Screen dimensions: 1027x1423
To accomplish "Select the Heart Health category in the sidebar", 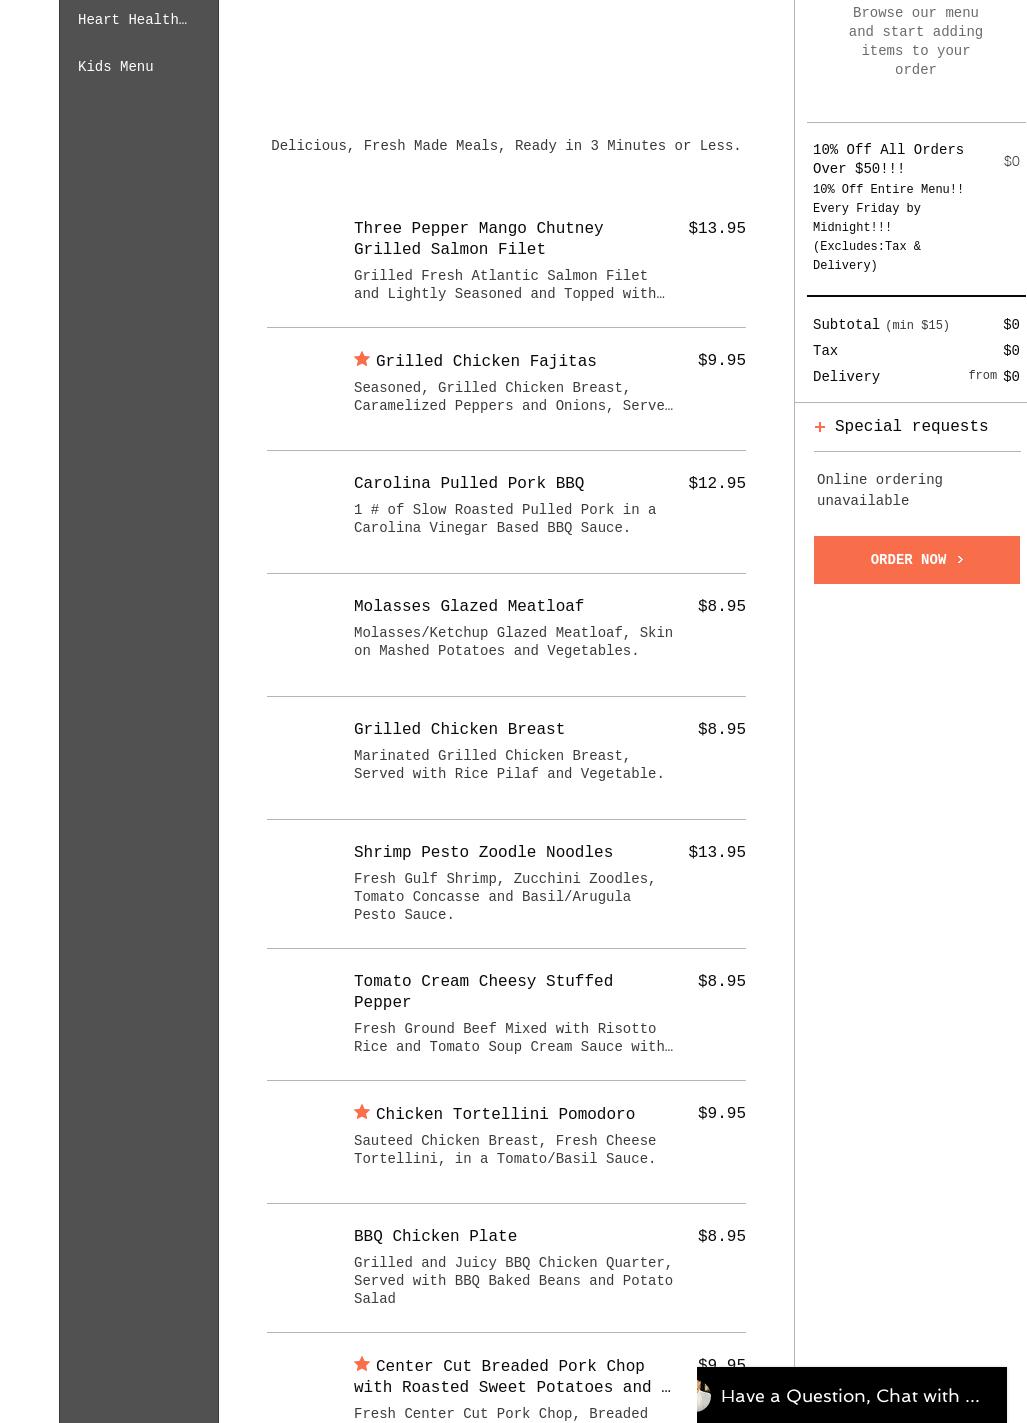I will [132, 20].
